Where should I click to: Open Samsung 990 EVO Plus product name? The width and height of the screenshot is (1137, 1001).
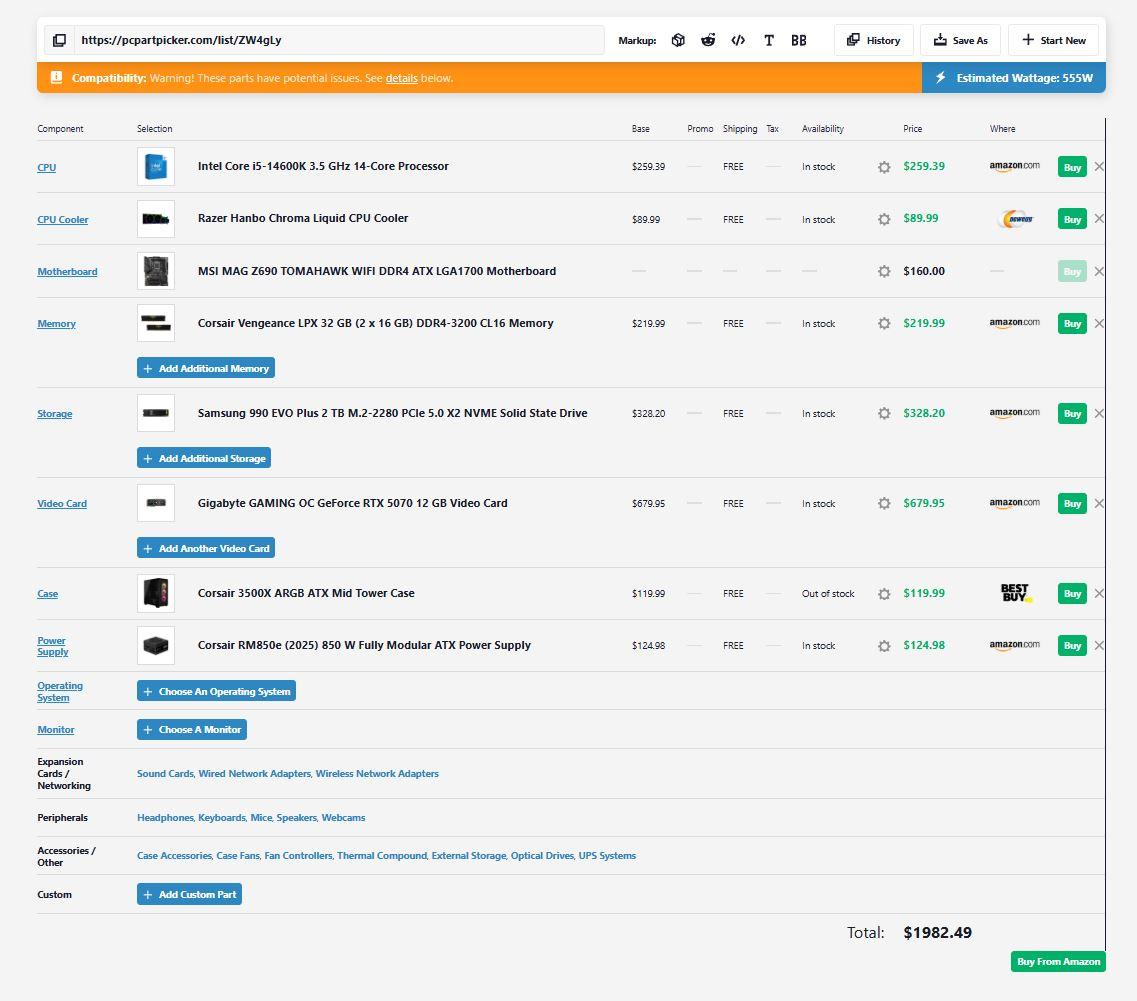392,413
